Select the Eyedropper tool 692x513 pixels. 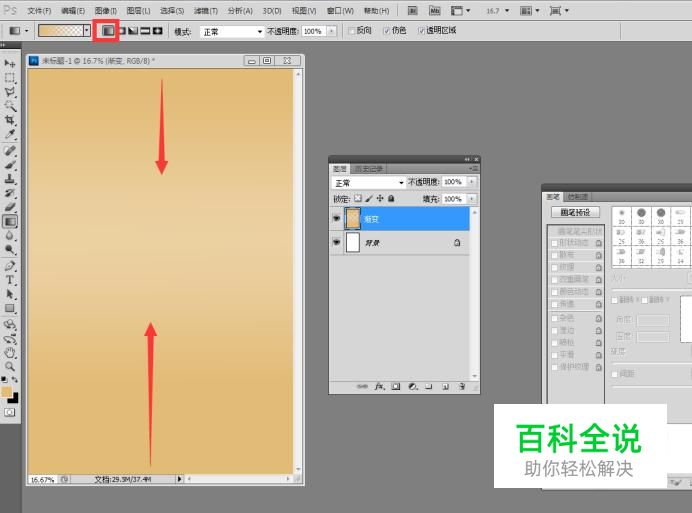point(9,134)
